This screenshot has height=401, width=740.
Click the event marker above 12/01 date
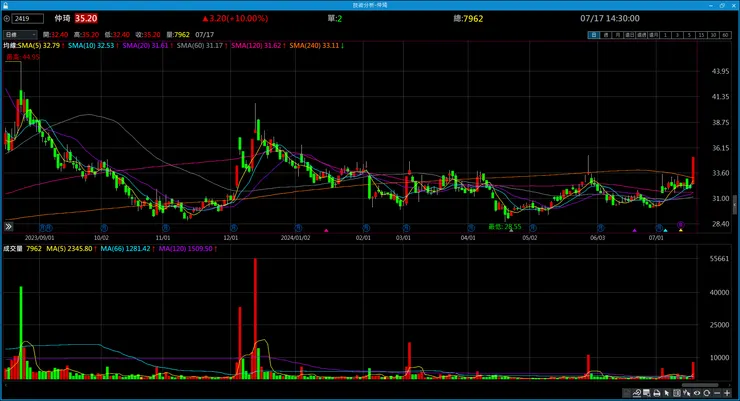click(x=233, y=228)
